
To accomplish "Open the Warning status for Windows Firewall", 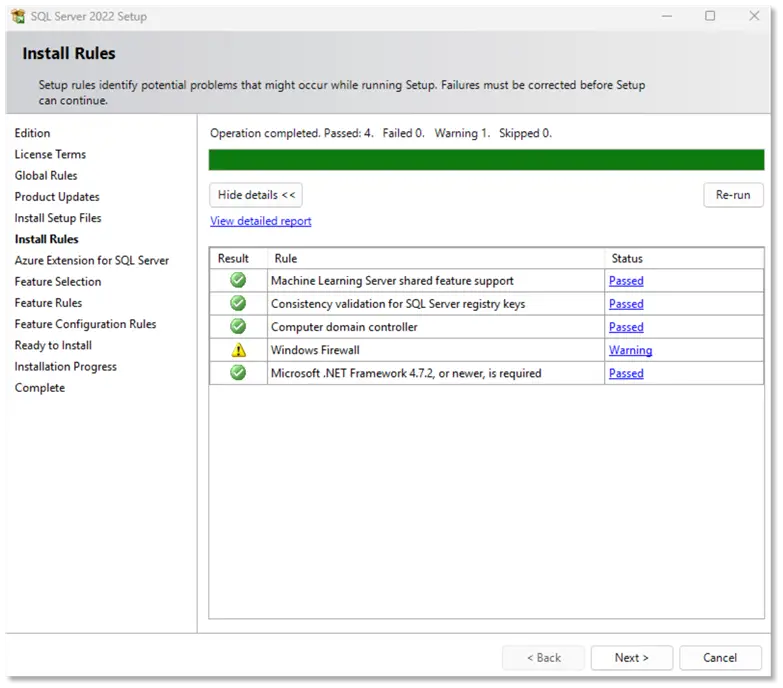I will pos(631,350).
